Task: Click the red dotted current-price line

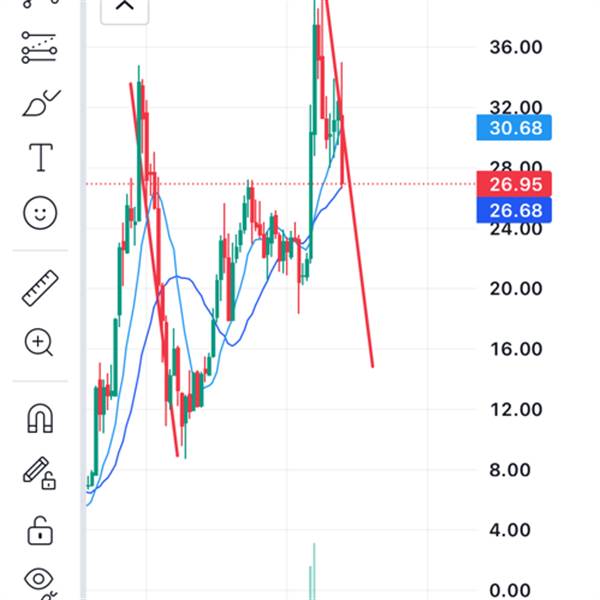Action: pyautogui.click(x=280, y=184)
